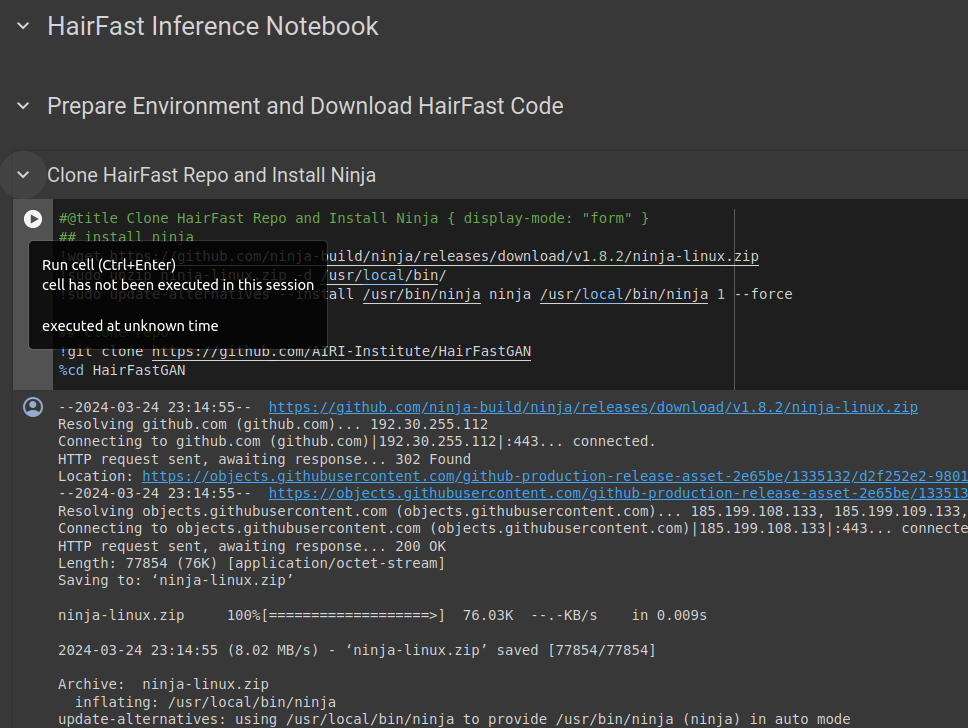Open the first ninja release link in output
The height and width of the screenshot is (728, 968).
593,407
